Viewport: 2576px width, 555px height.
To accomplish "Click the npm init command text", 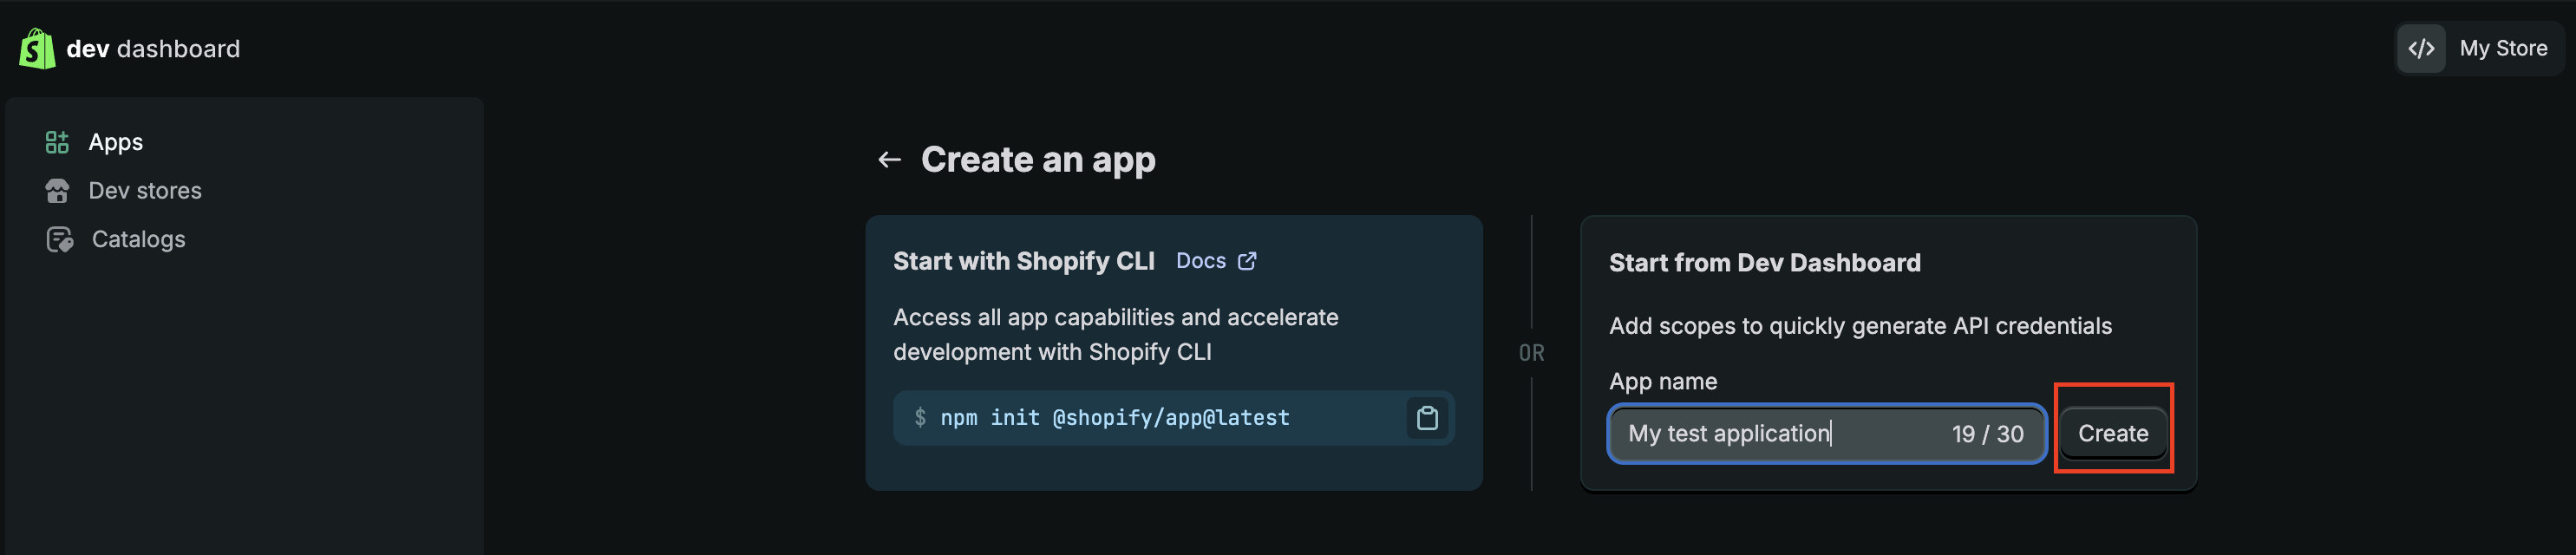I will [x=1114, y=418].
